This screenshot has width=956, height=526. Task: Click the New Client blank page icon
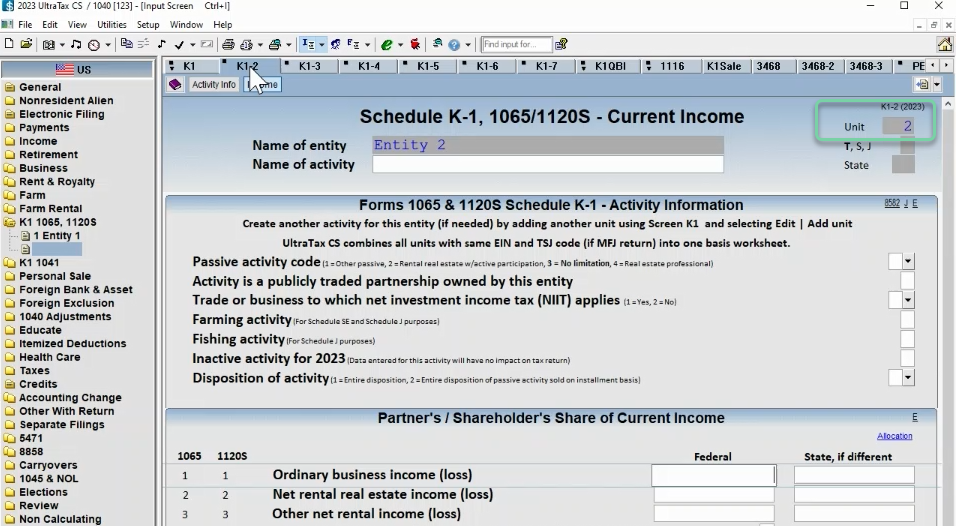[x=9, y=45]
